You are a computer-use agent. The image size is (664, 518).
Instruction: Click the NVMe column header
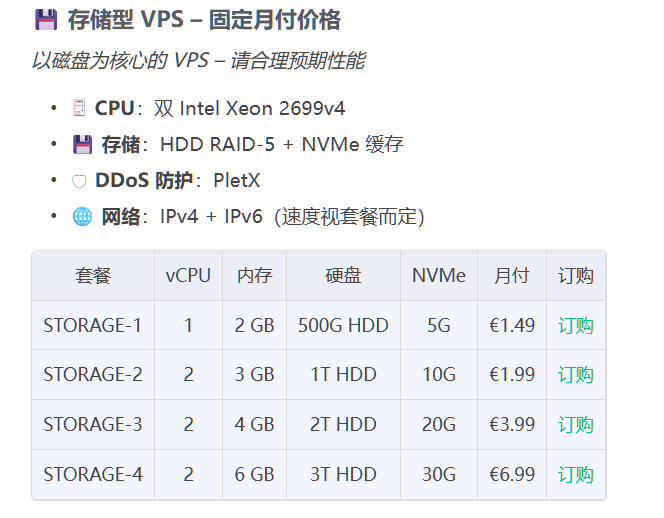(x=439, y=276)
